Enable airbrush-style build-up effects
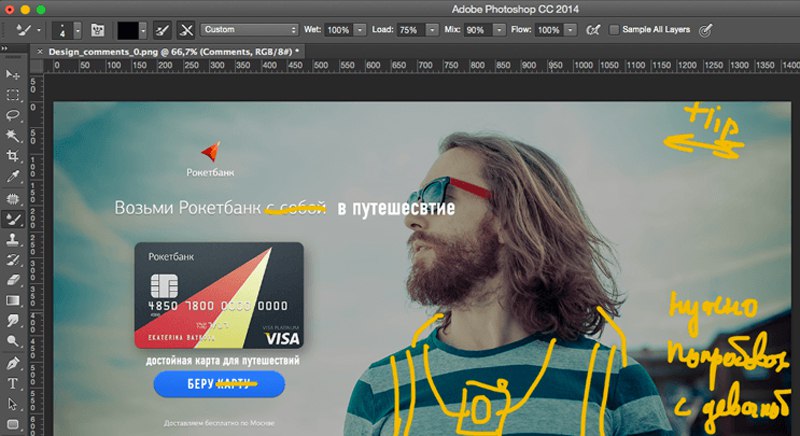The width and height of the screenshot is (800, 436). click(x=592, y=30)
